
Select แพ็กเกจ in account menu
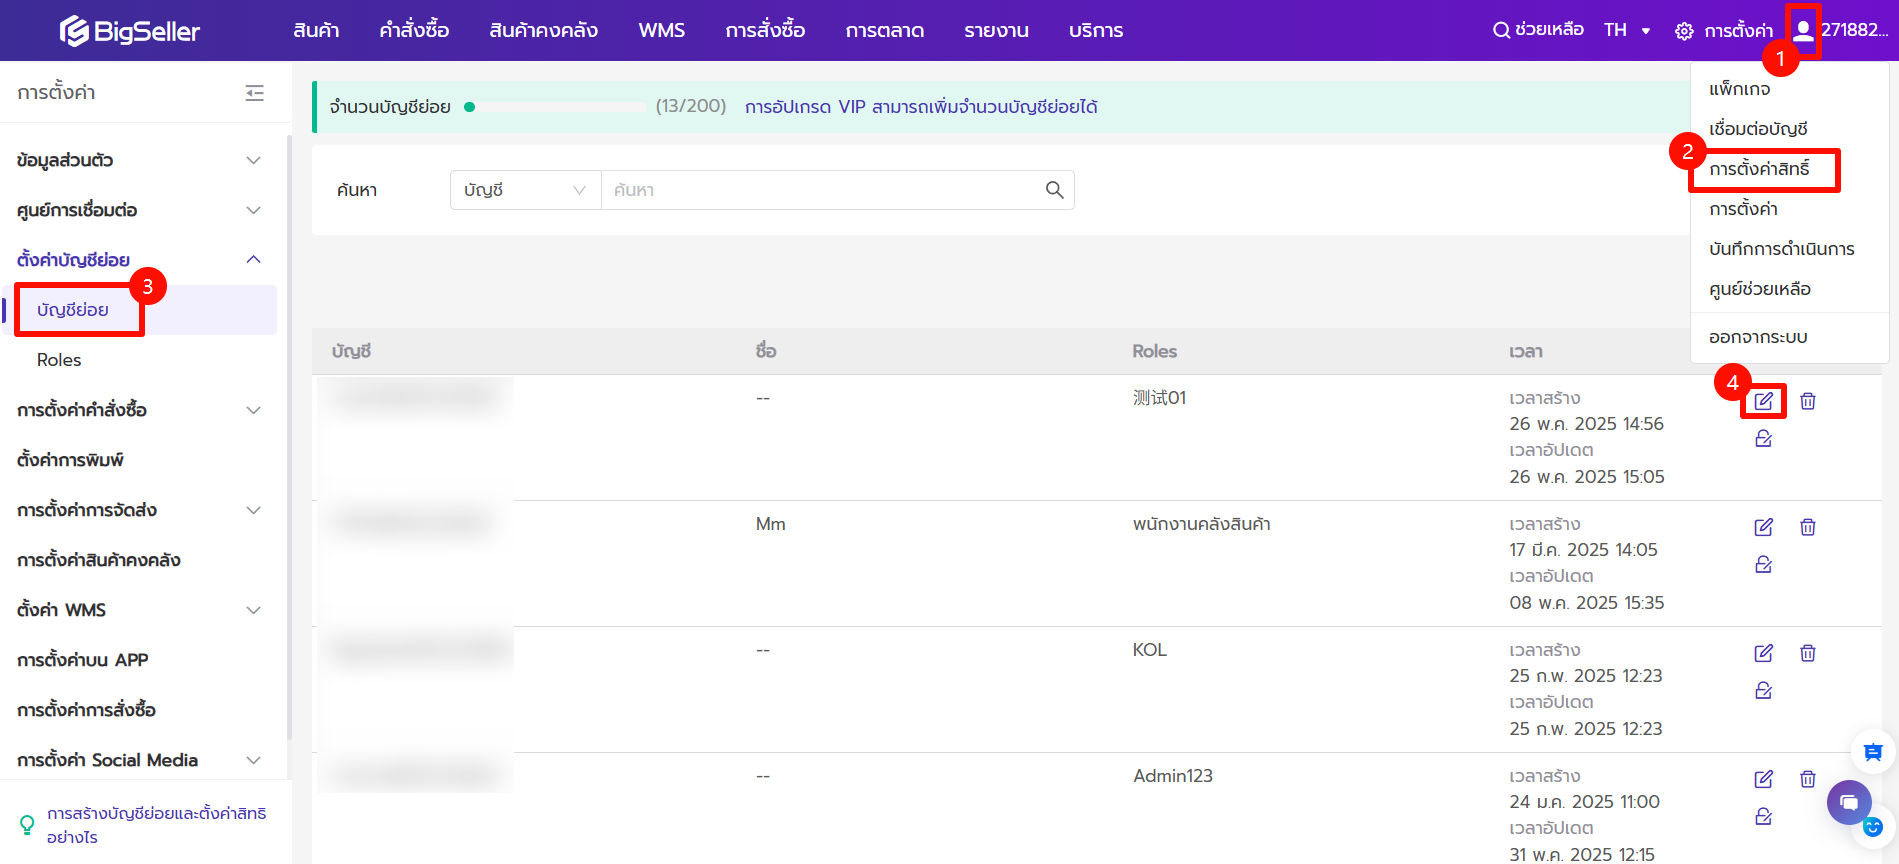(1739, 89)
